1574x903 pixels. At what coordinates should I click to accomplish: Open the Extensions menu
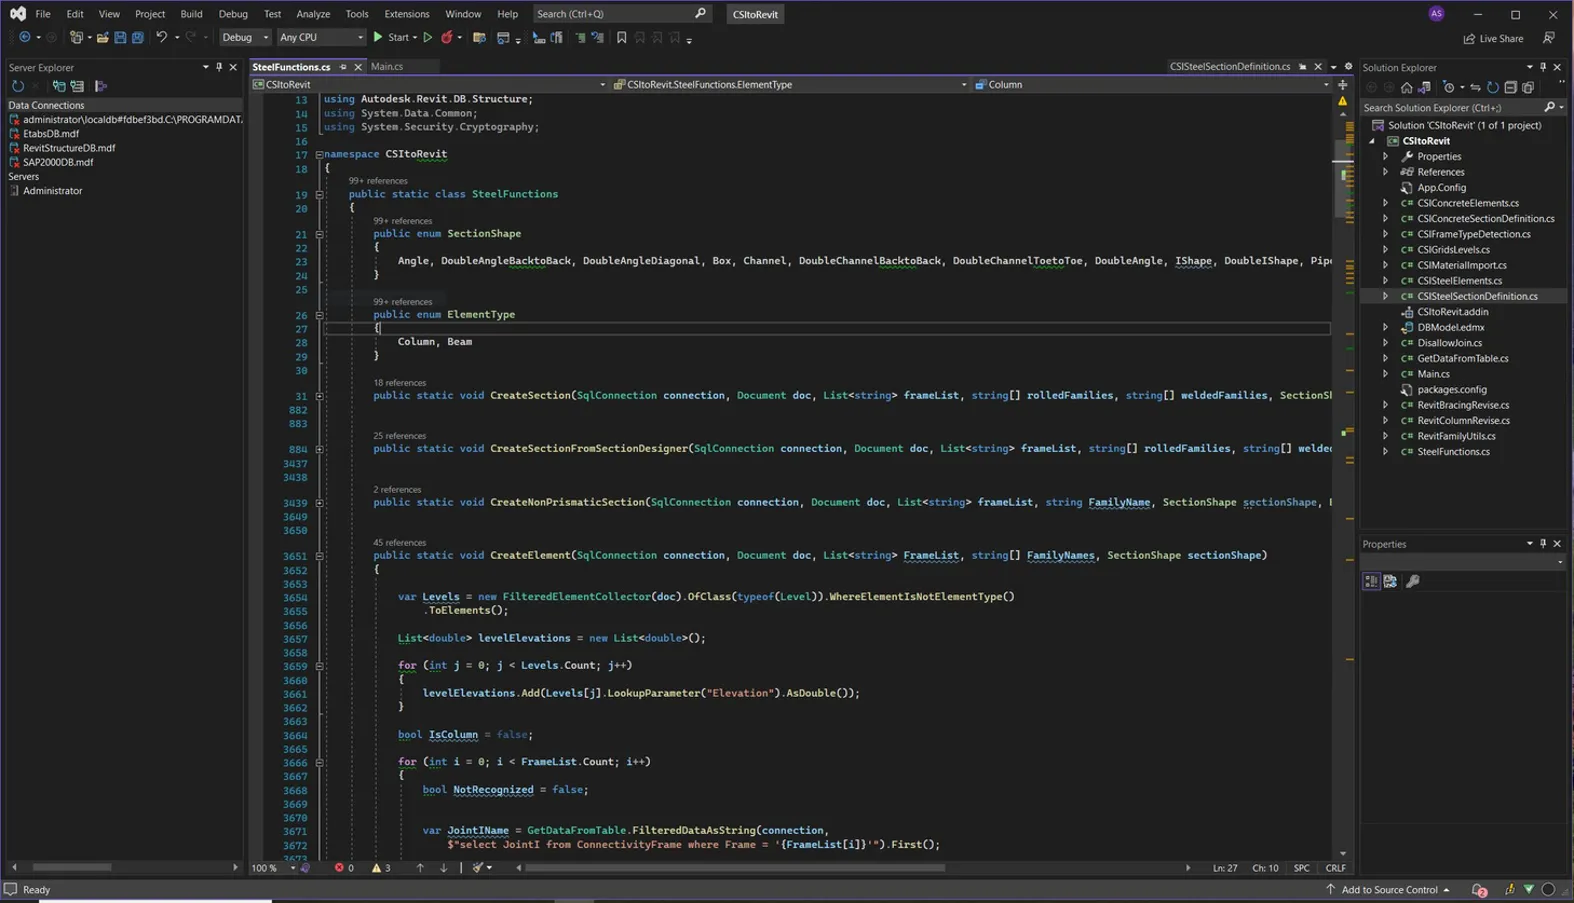(x=407, y=14)
